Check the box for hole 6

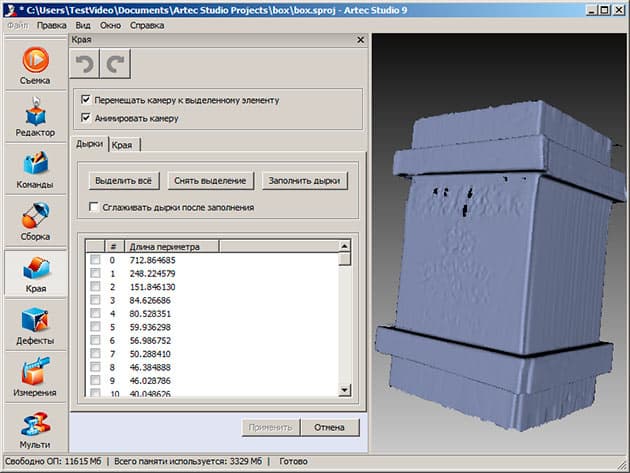(x=95, y=340)
